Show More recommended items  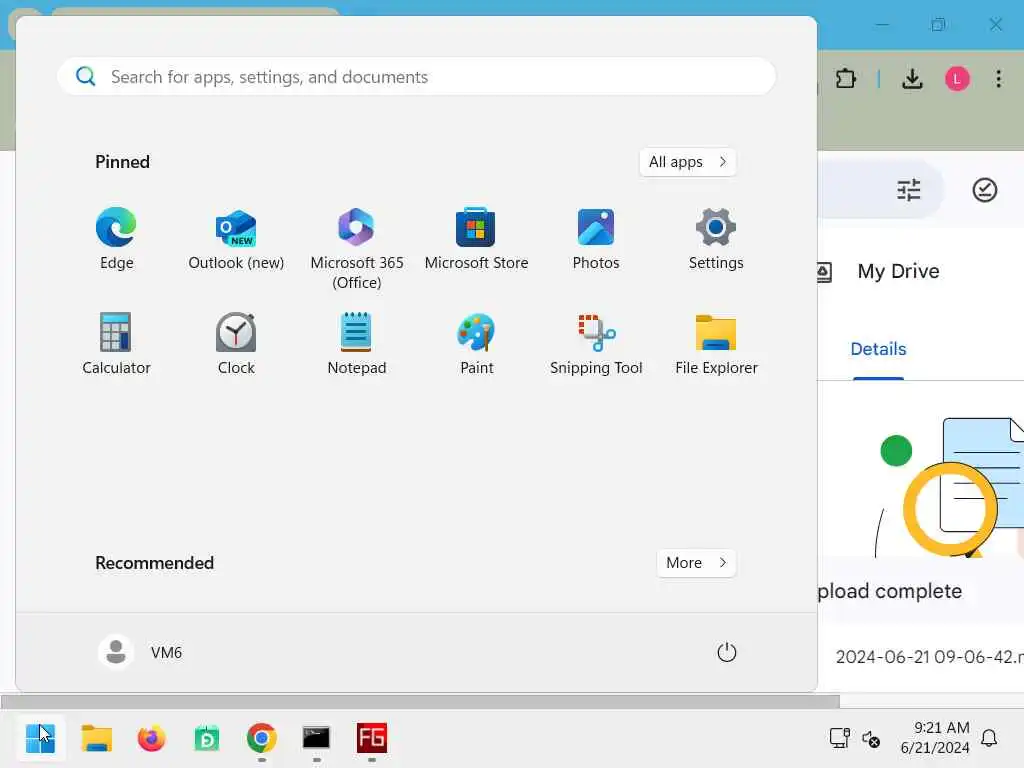[696, 563]
